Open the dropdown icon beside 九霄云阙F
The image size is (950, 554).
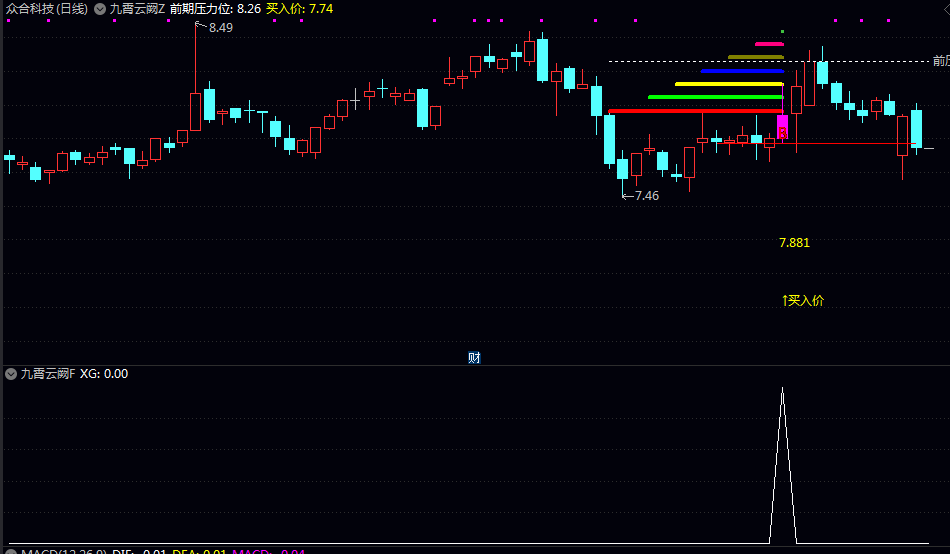11,374
